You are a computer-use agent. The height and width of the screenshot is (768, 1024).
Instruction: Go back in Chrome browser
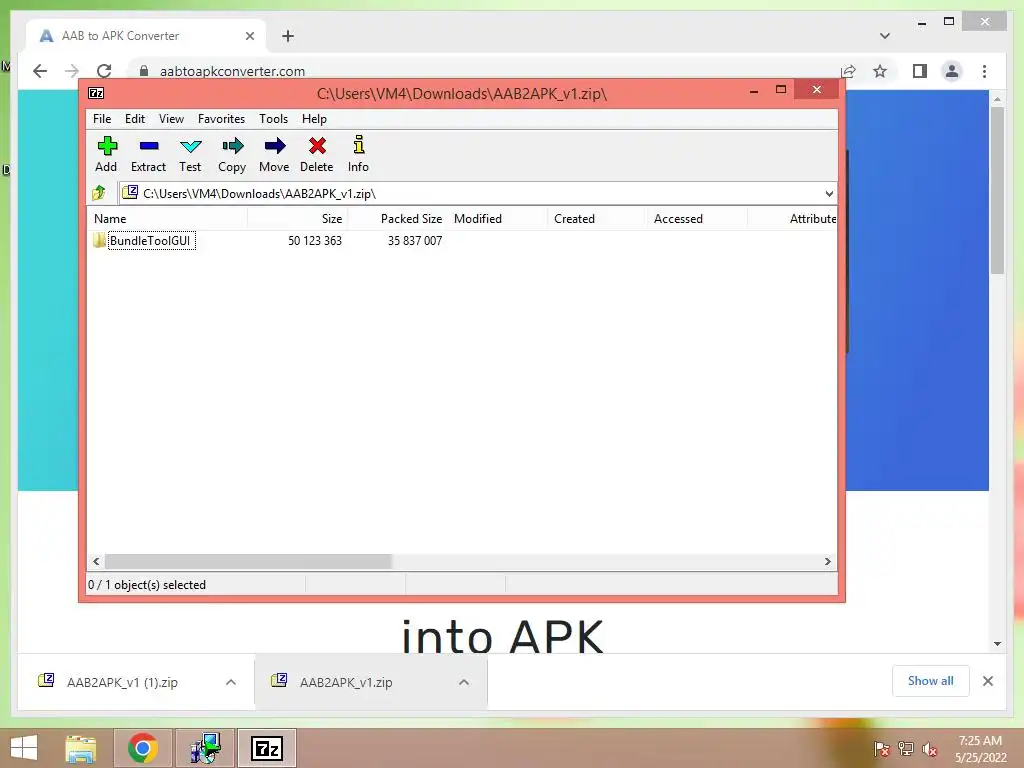[x=40, y=71]
